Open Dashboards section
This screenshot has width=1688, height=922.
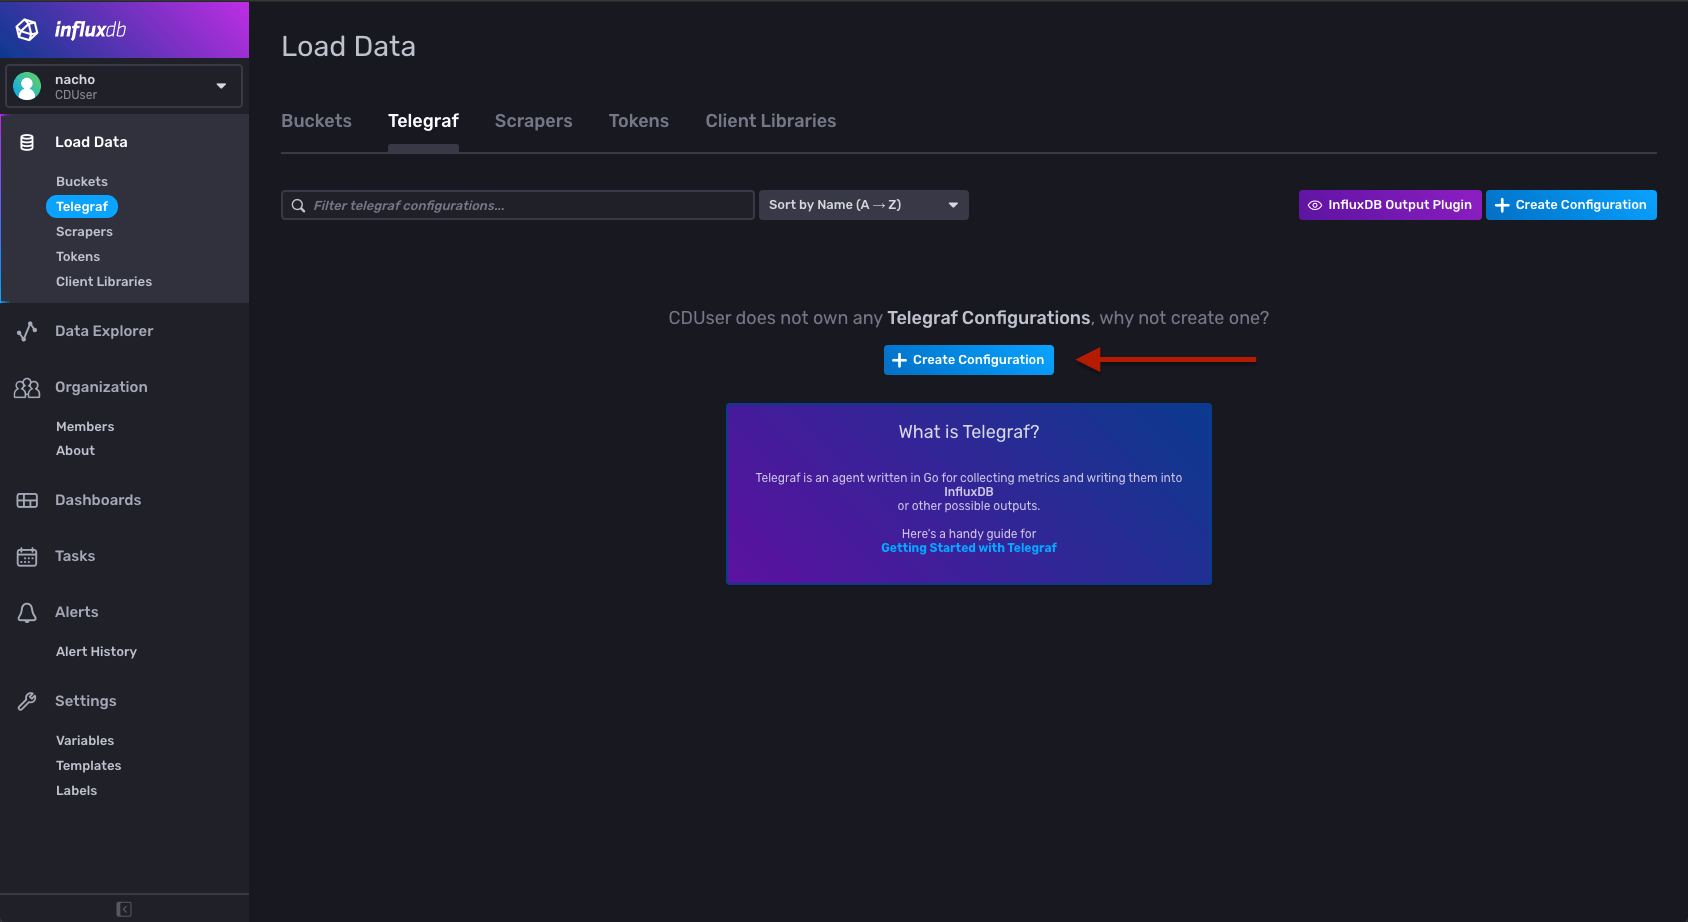pos(98,500)
